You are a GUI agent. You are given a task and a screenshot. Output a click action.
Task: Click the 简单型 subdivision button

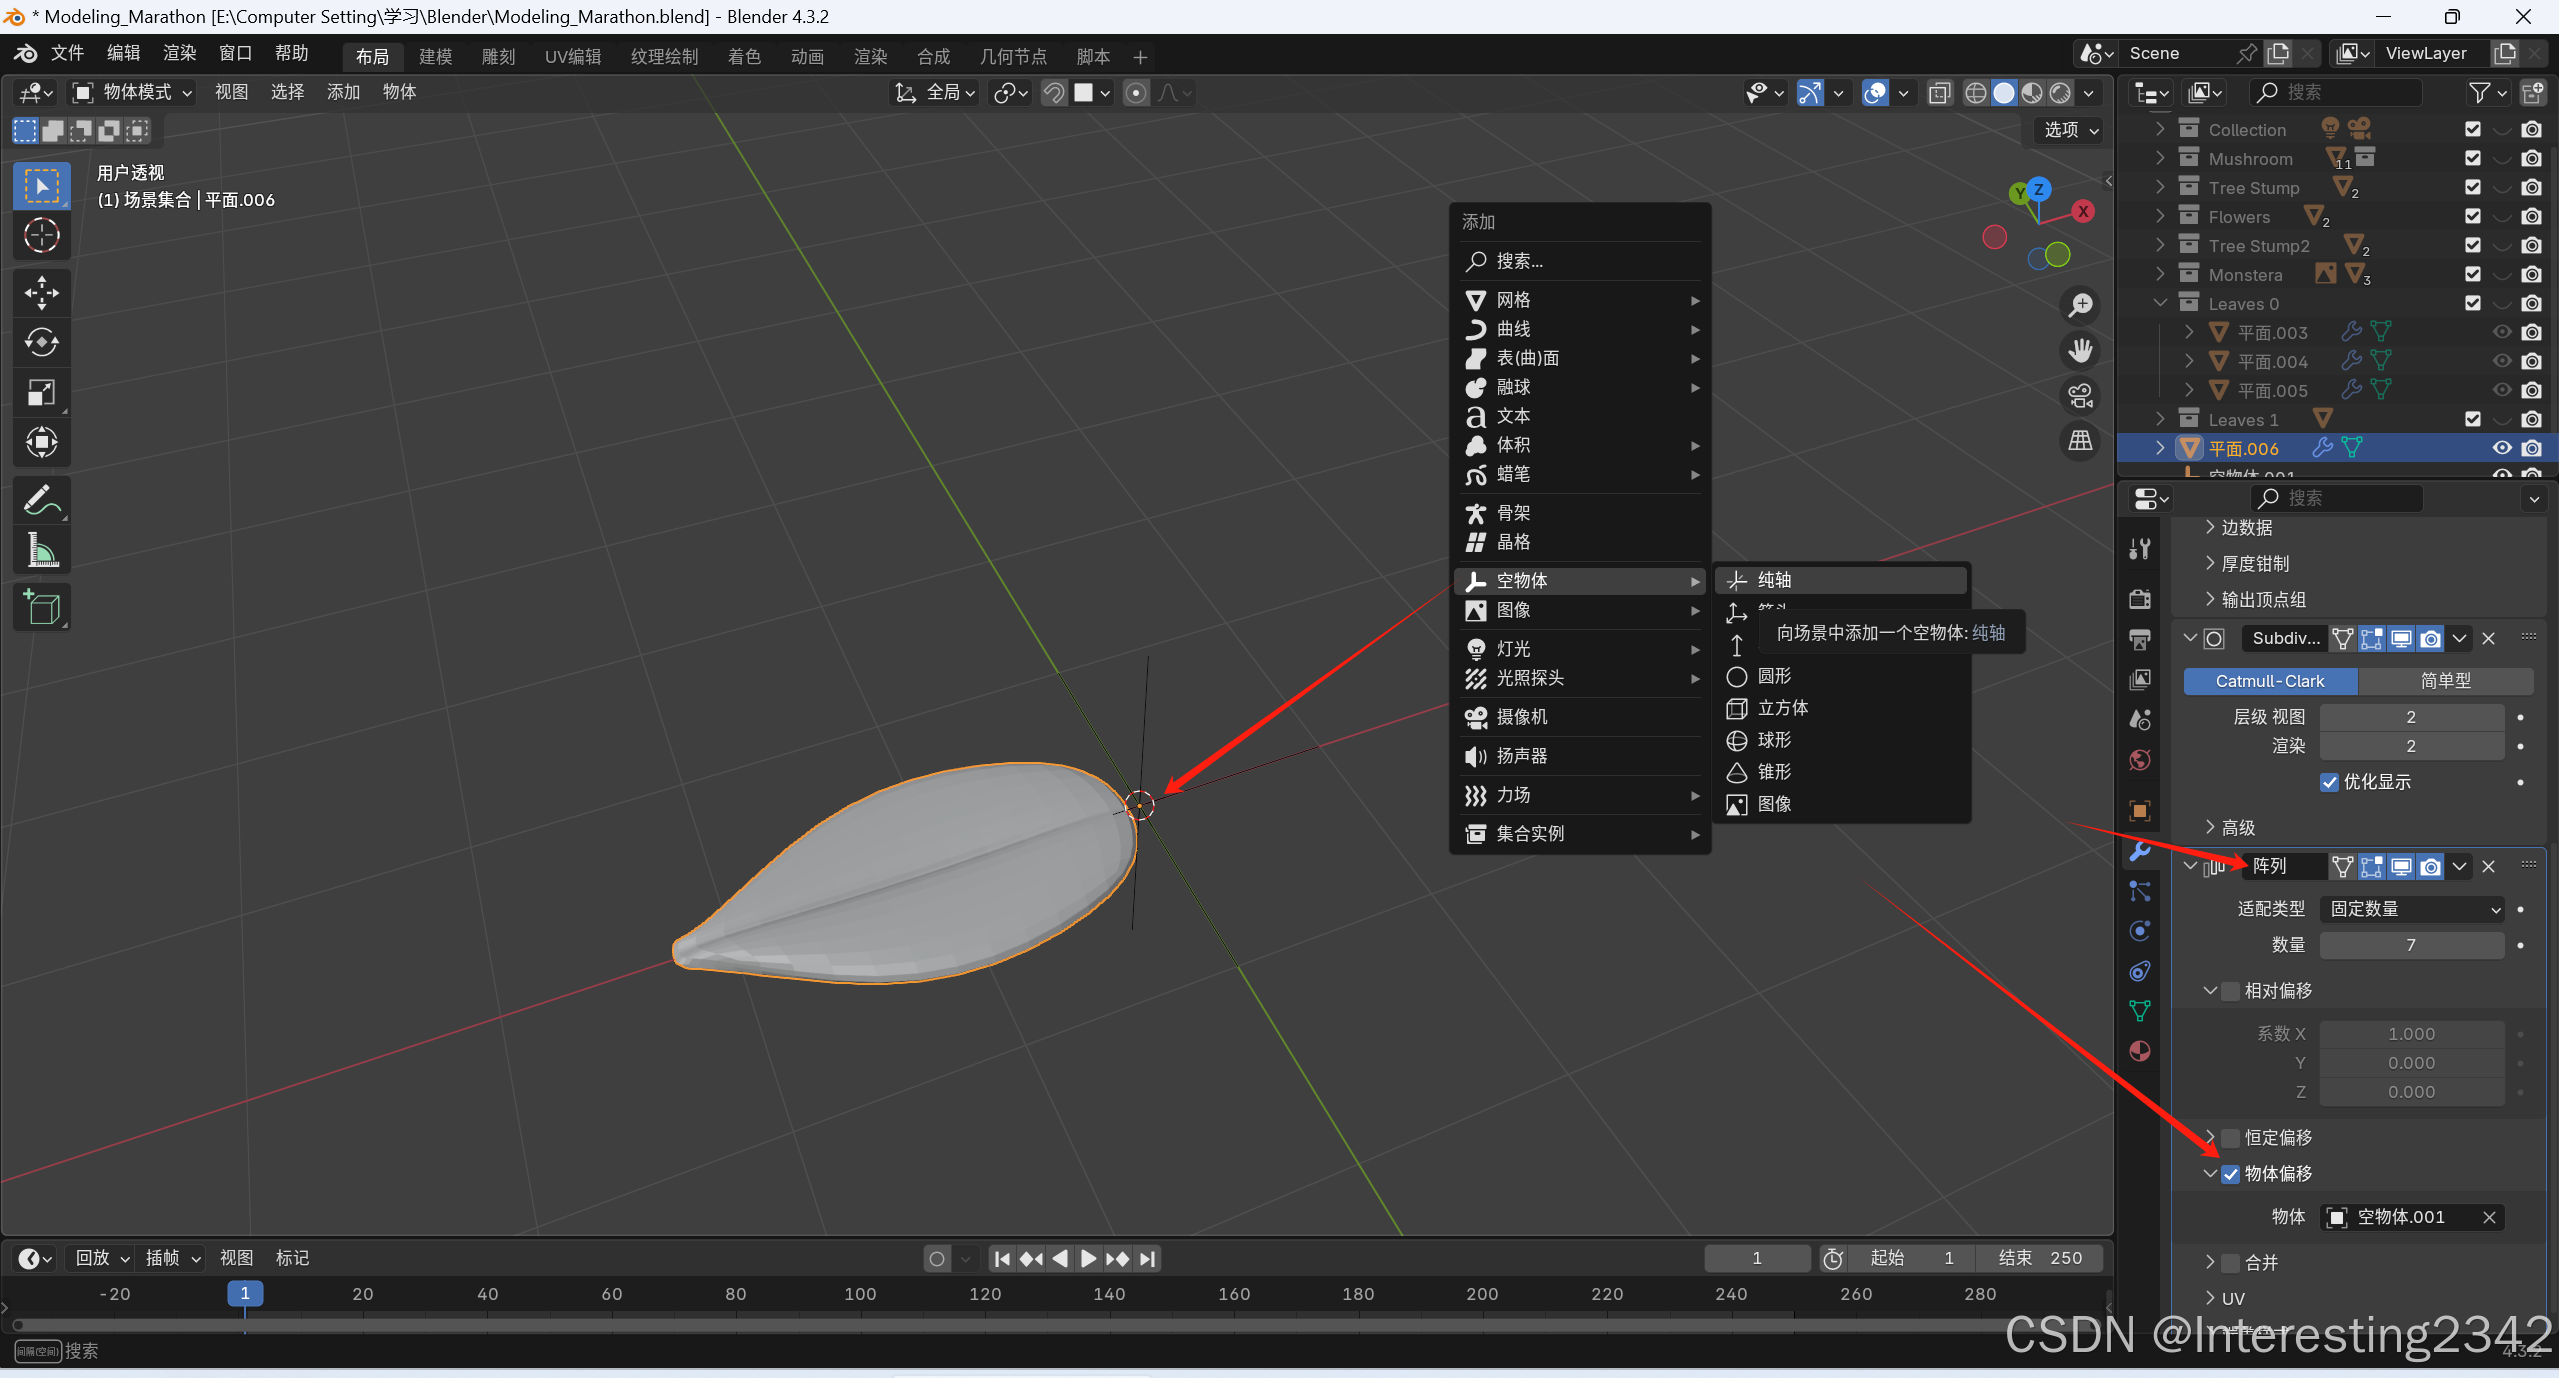pos(2445,681)
